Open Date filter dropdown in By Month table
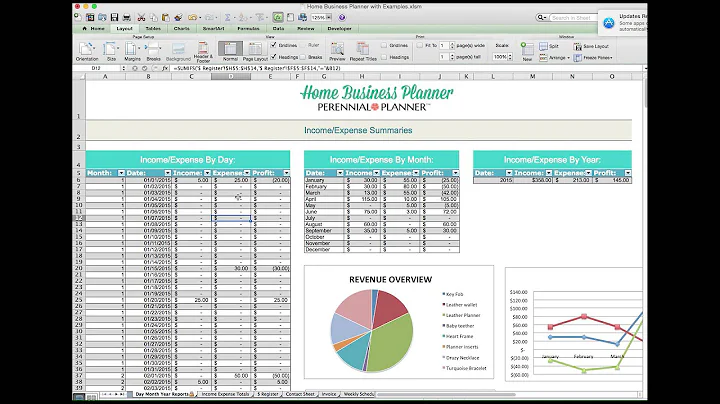The image size is (720, 404). tap(340, 173)
